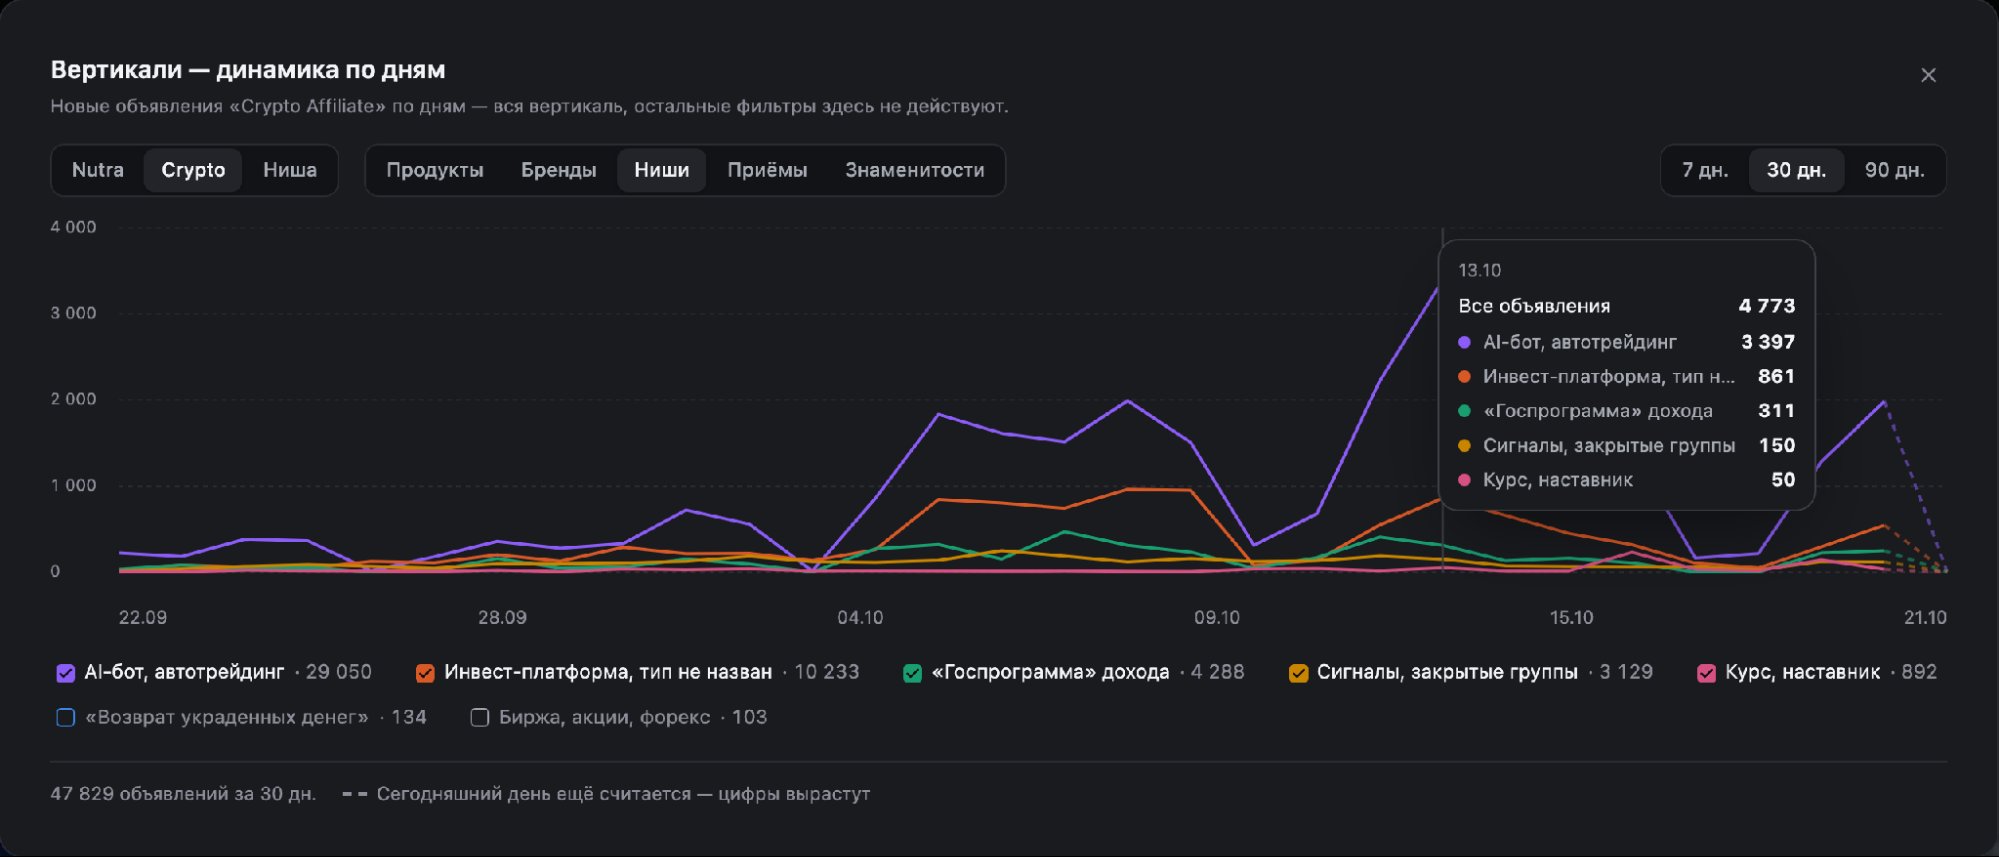Hide the «Госпрограмма» дохода series
Viewport: 1999px width, 857px height.
click(912, 673)
